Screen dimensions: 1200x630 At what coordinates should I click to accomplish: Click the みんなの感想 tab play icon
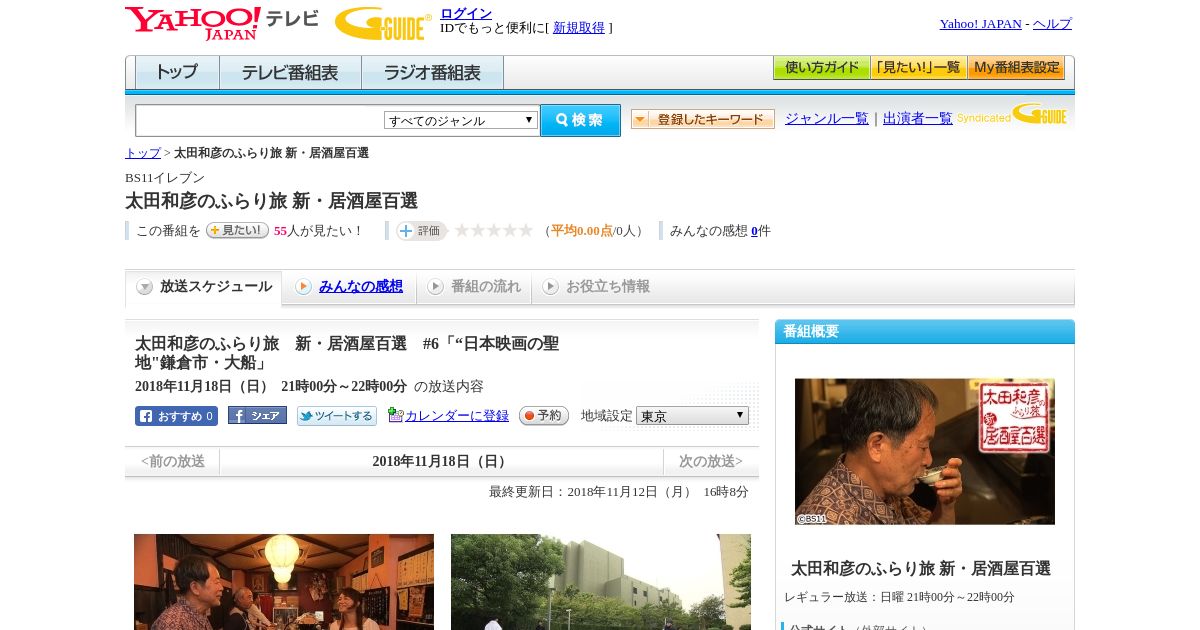(303, 287)
